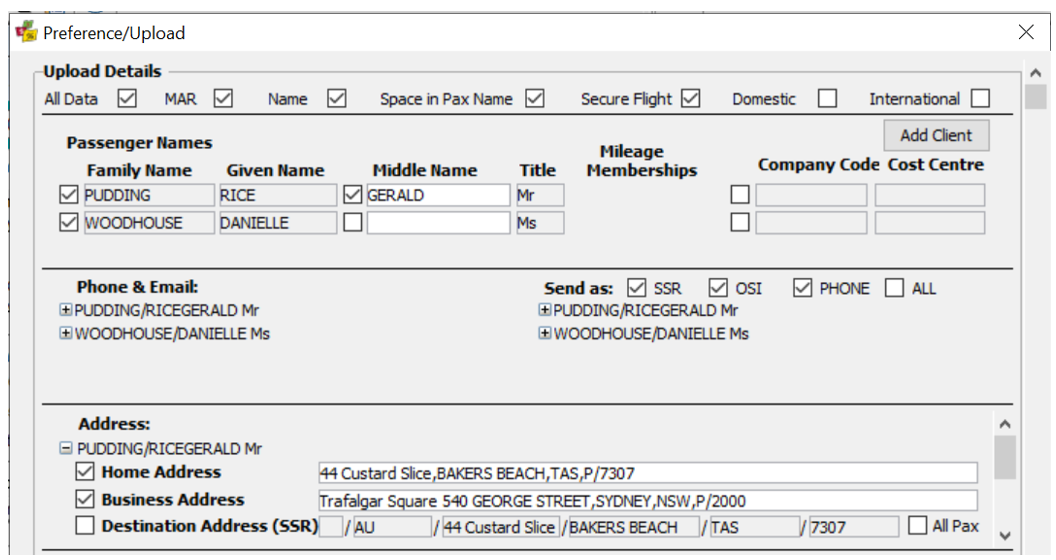
Task: Uncheck the PHONE send-as checkbox
Action: 802,288
